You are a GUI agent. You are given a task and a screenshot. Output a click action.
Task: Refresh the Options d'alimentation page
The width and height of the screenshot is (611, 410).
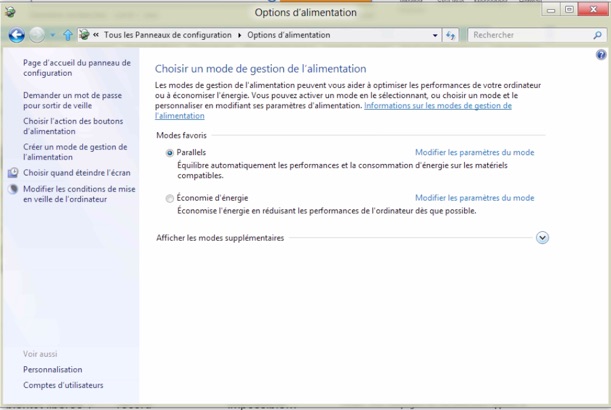450,35
